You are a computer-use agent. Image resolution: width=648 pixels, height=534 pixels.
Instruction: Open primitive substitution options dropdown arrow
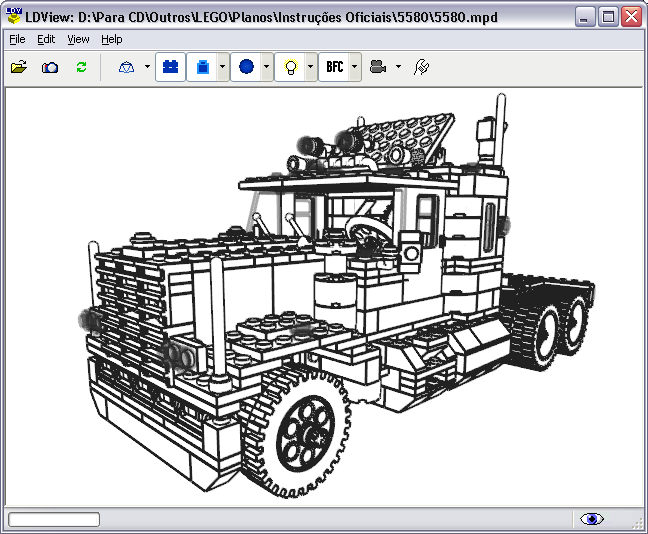tap(267, 67)
